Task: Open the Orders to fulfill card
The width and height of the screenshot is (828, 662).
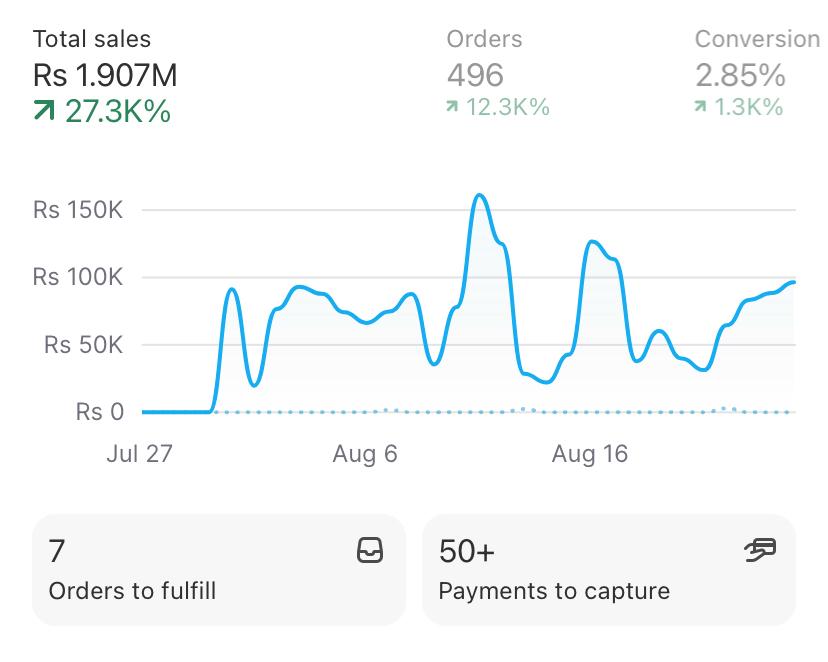Action: (219, 570)
